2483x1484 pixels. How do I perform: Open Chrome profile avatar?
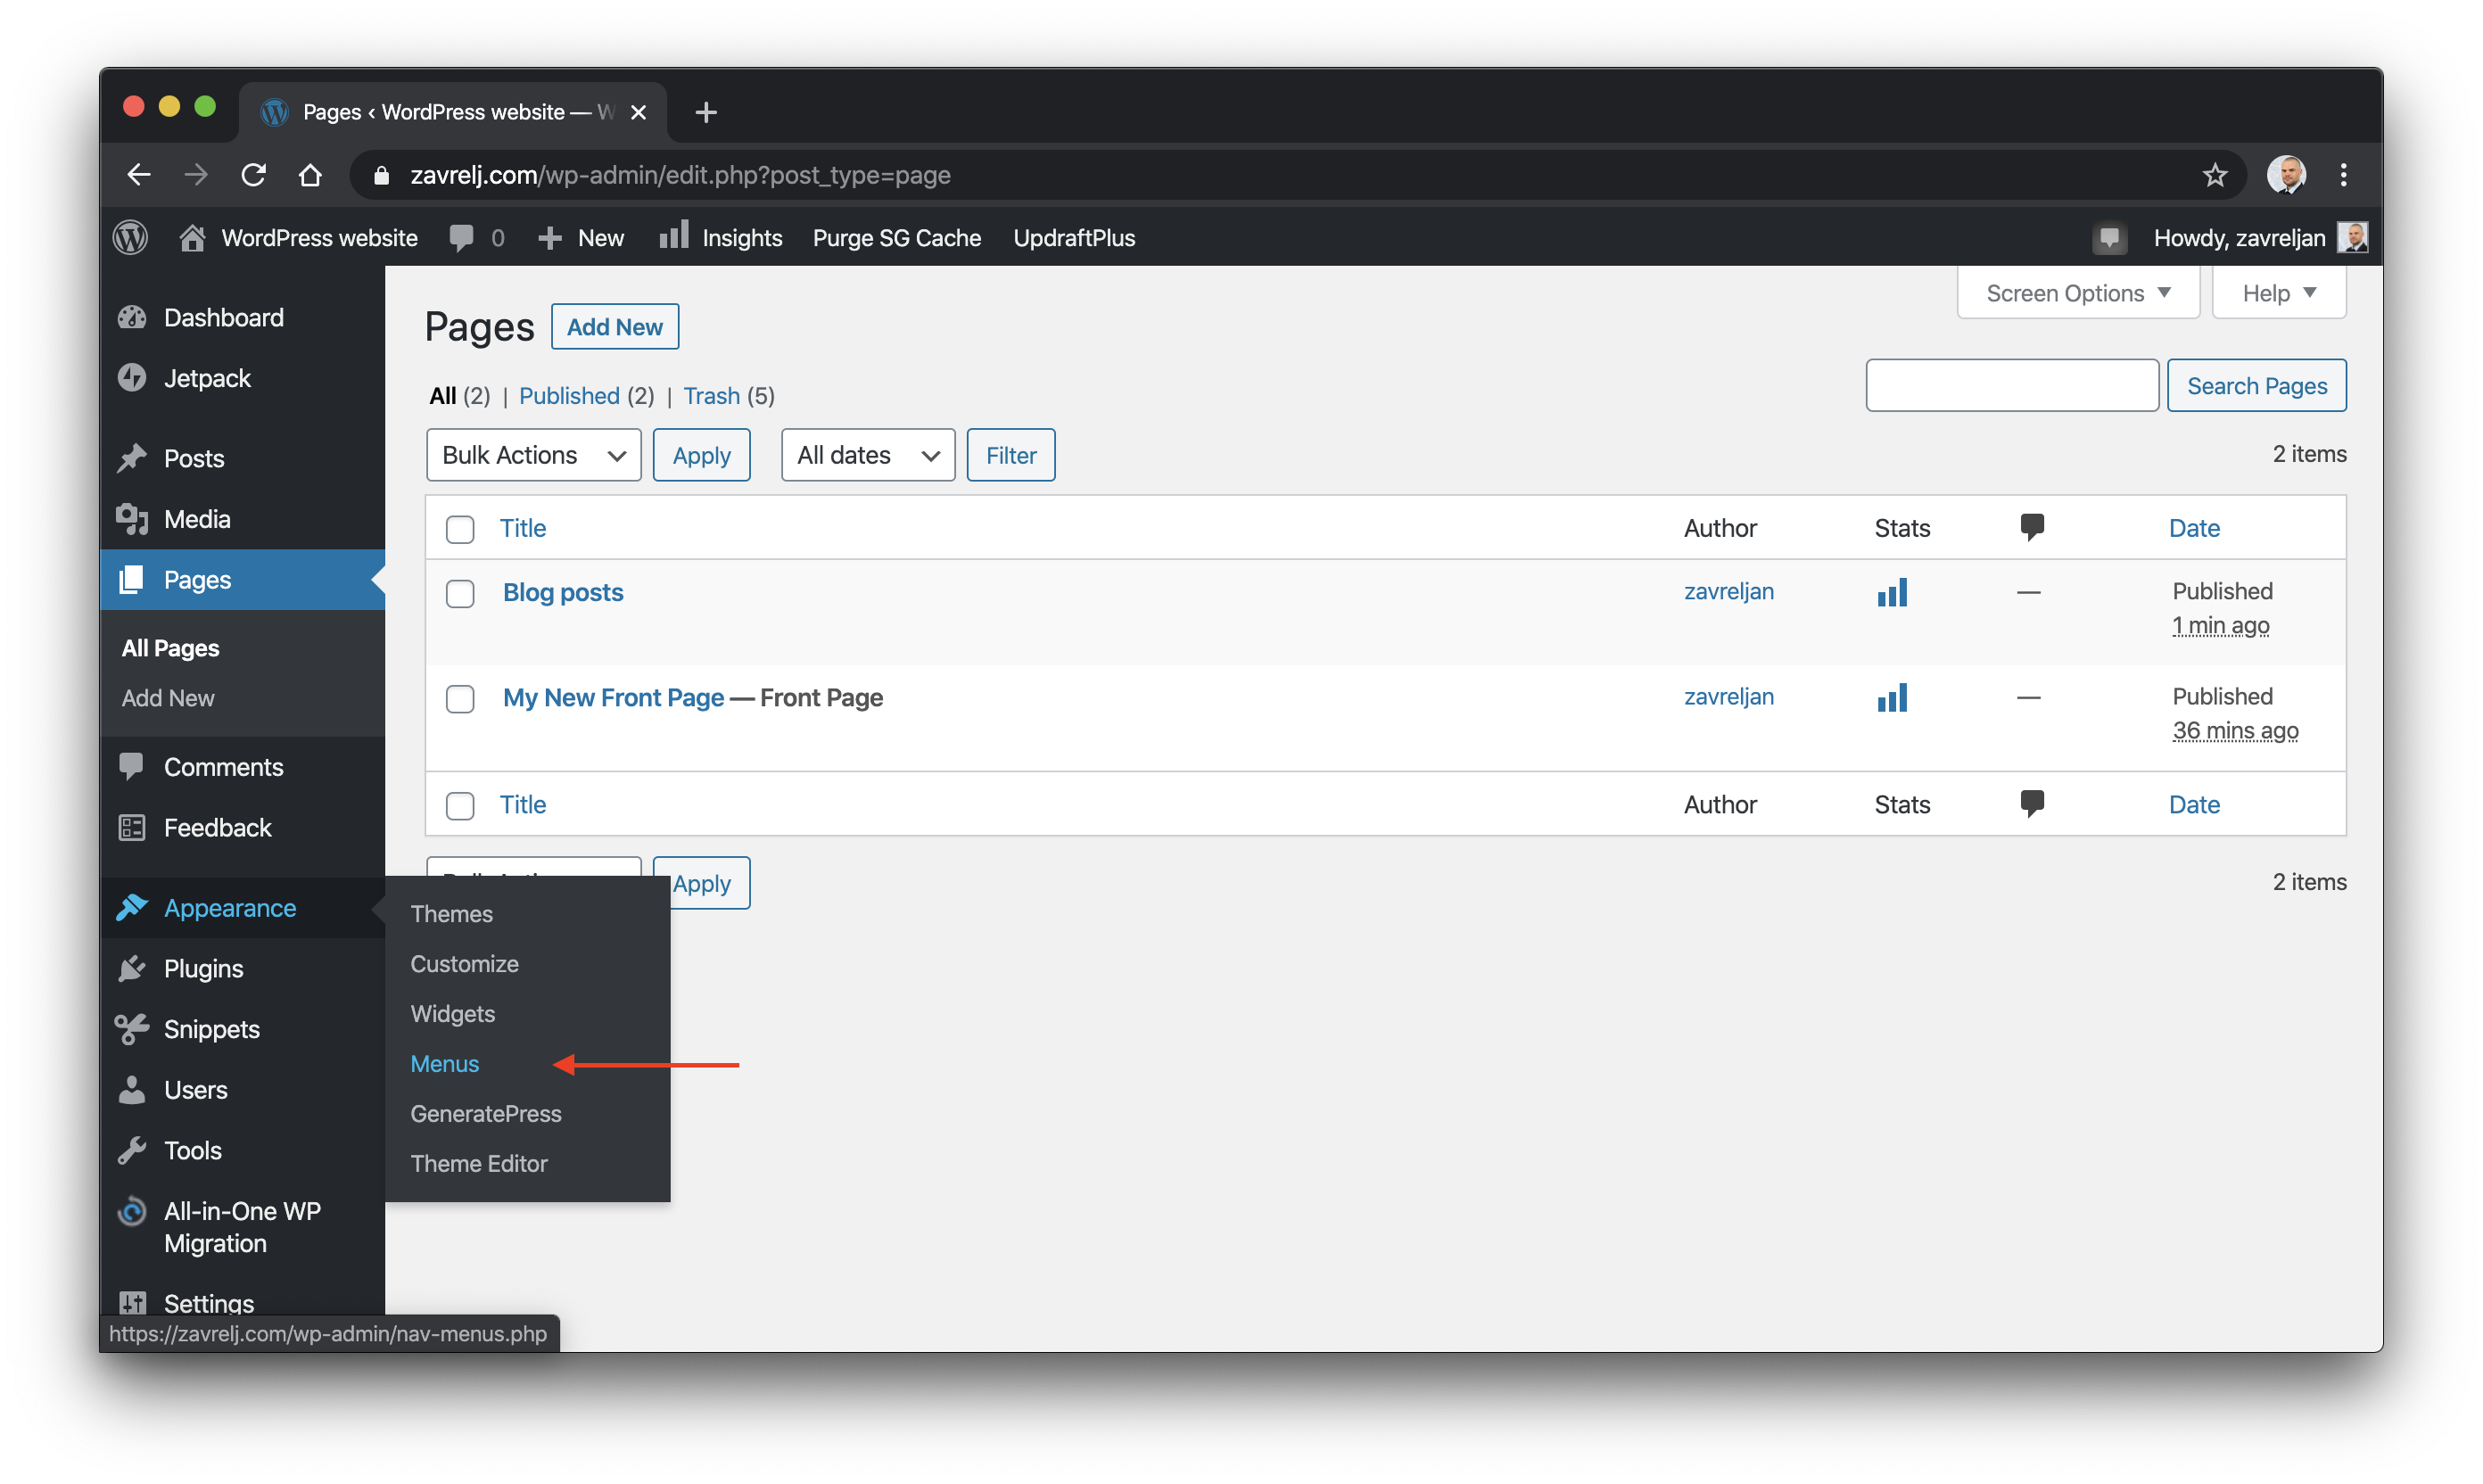[2285, 175]
